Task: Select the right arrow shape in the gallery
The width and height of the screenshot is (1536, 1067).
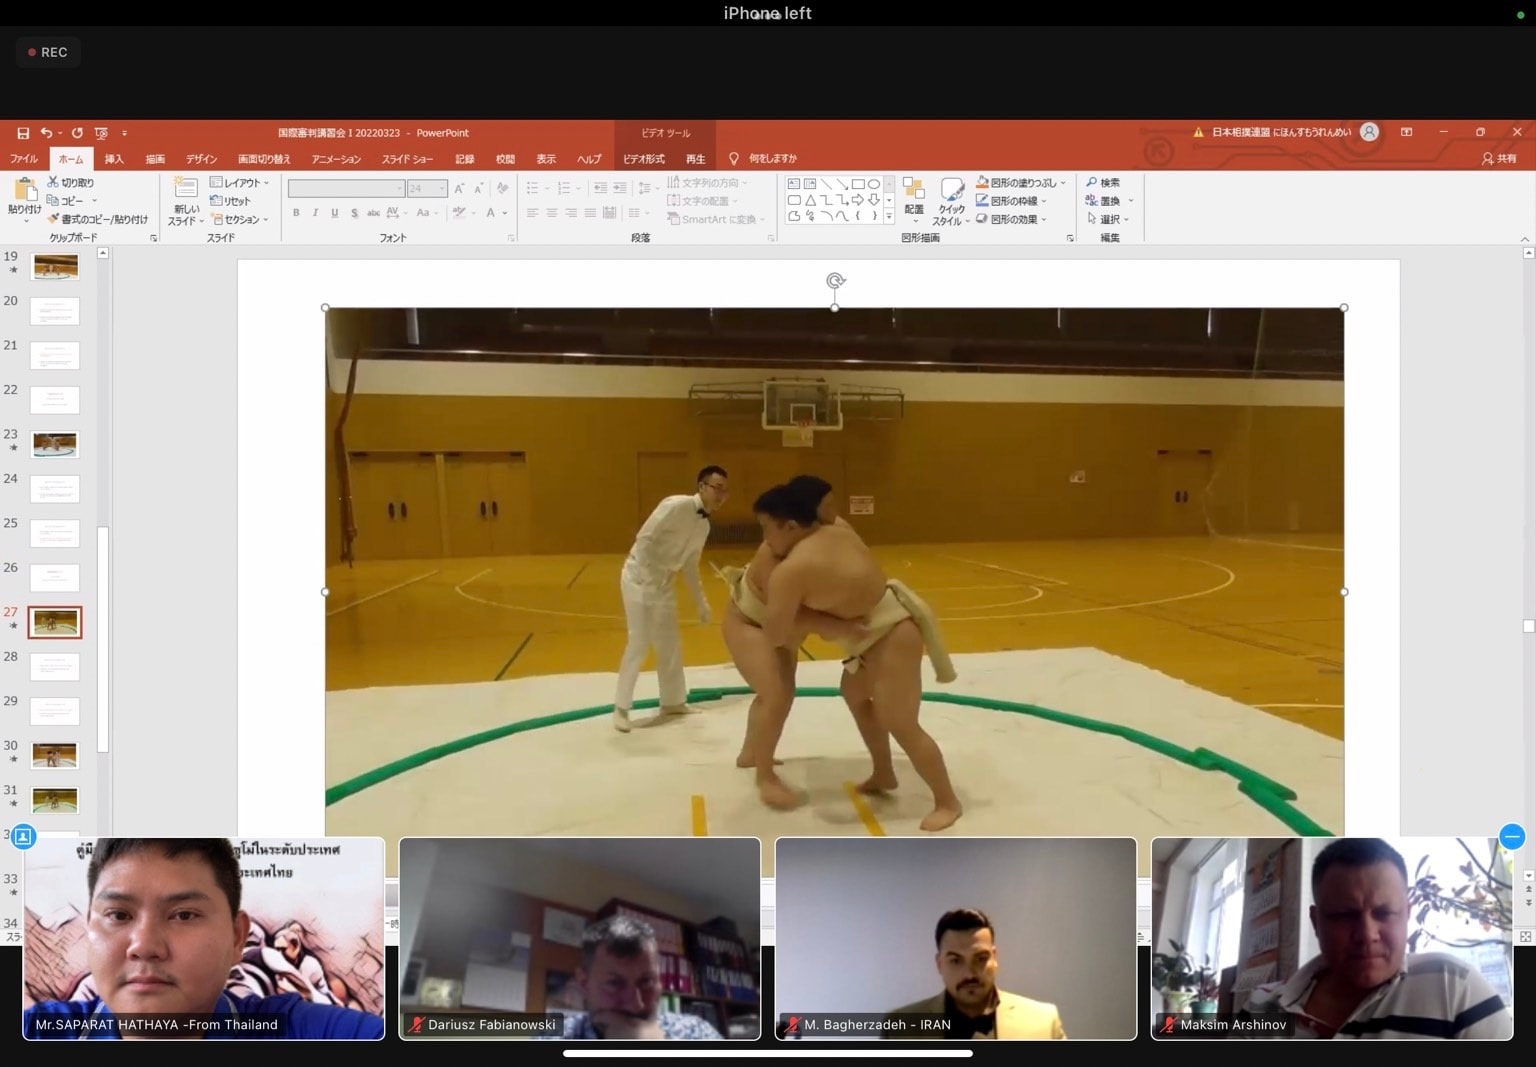Action: [857, 200]
